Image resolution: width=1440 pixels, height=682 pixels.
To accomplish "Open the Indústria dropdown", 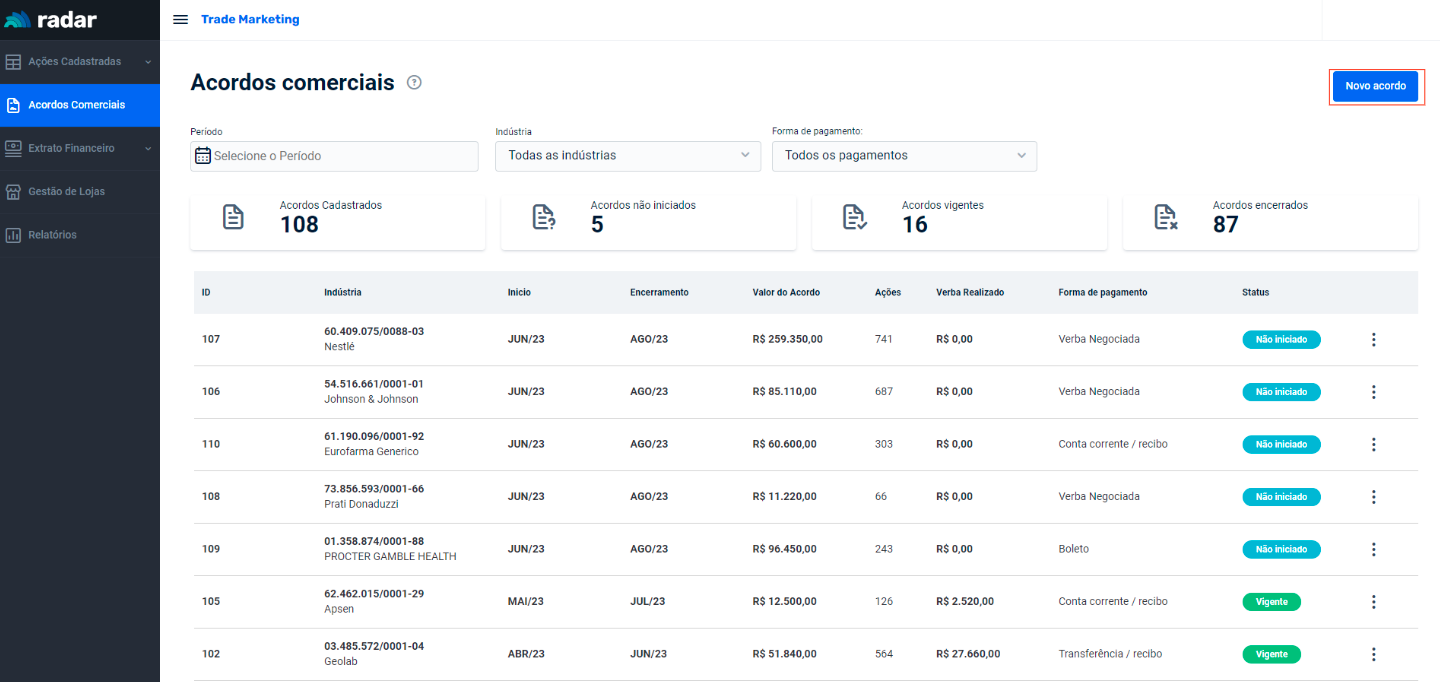I will [x=627, y=156].
